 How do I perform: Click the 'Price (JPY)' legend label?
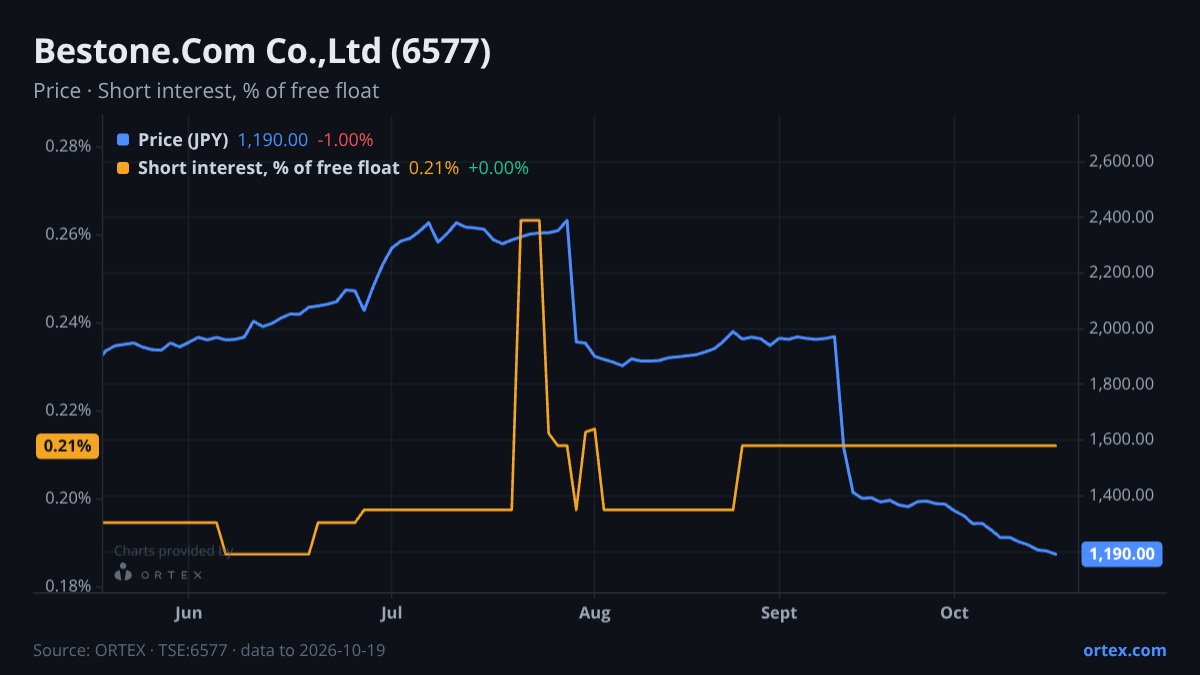point(184,140)
